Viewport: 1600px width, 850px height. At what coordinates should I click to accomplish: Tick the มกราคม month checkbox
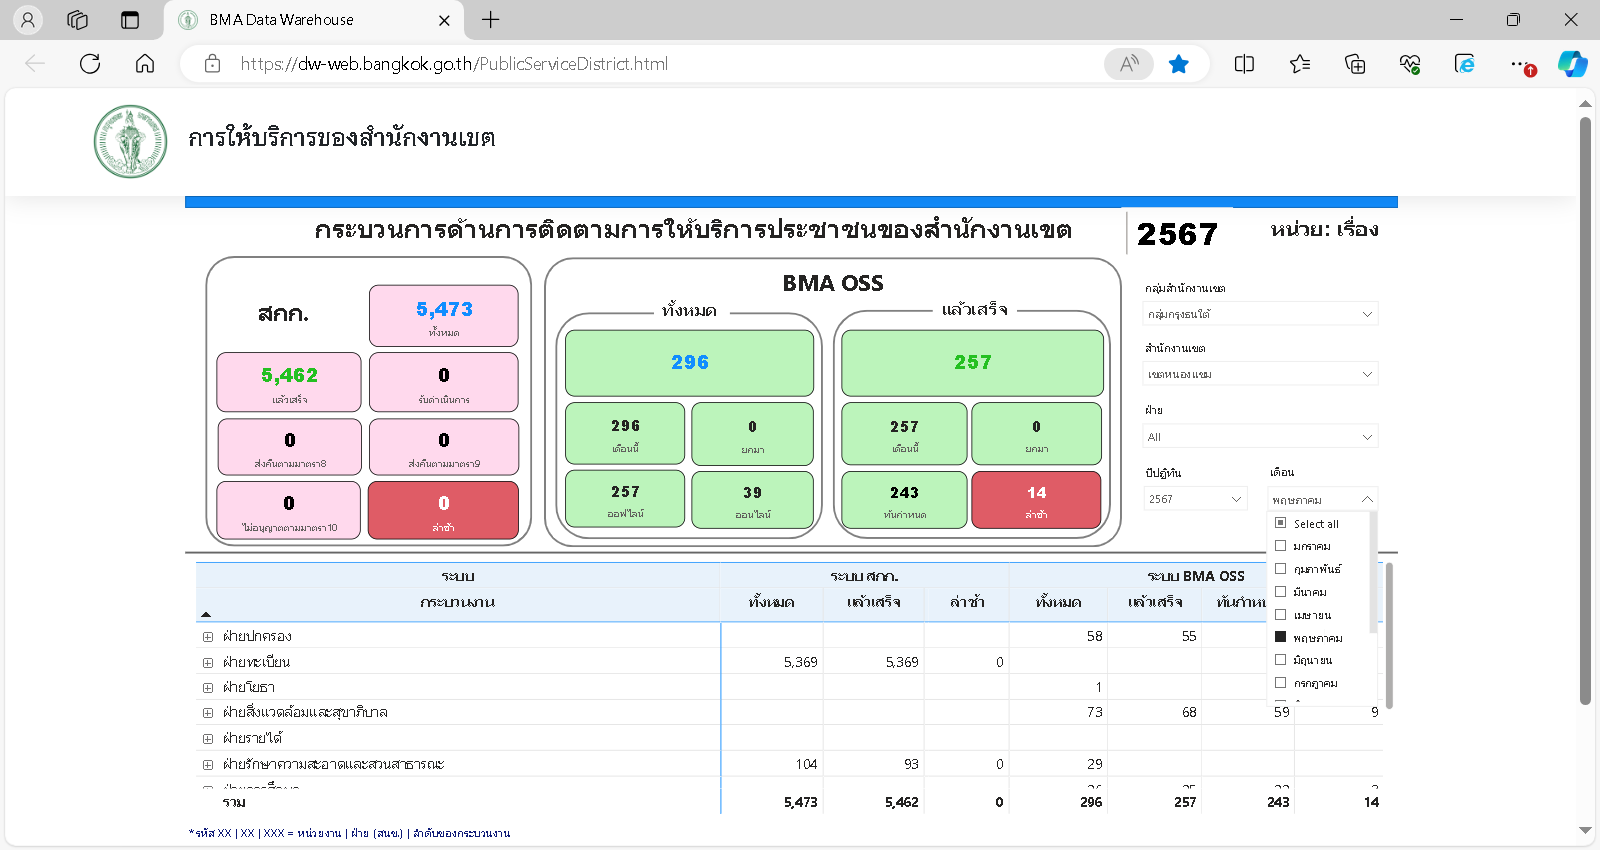[x=1280, y=546]
